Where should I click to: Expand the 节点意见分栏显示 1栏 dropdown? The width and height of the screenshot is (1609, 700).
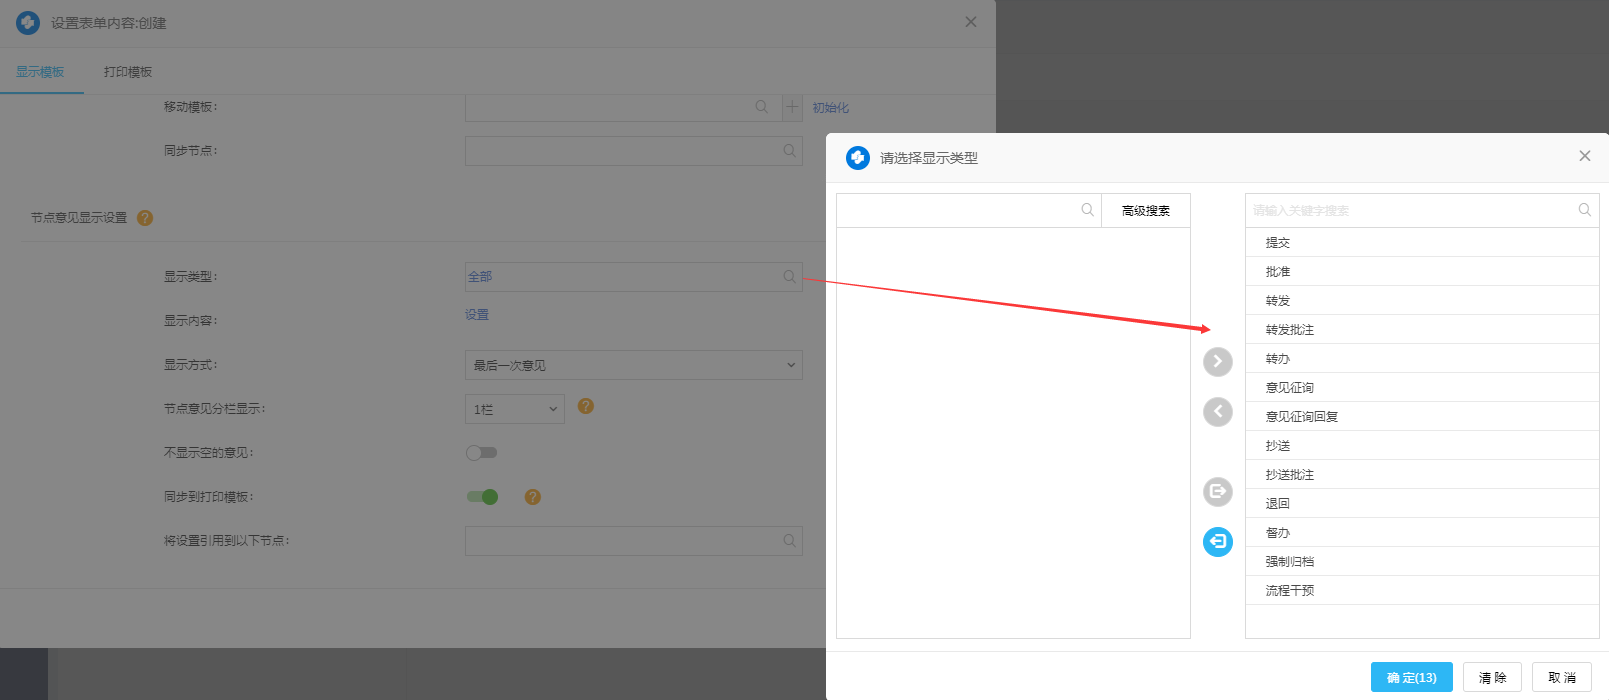[514, 409]
